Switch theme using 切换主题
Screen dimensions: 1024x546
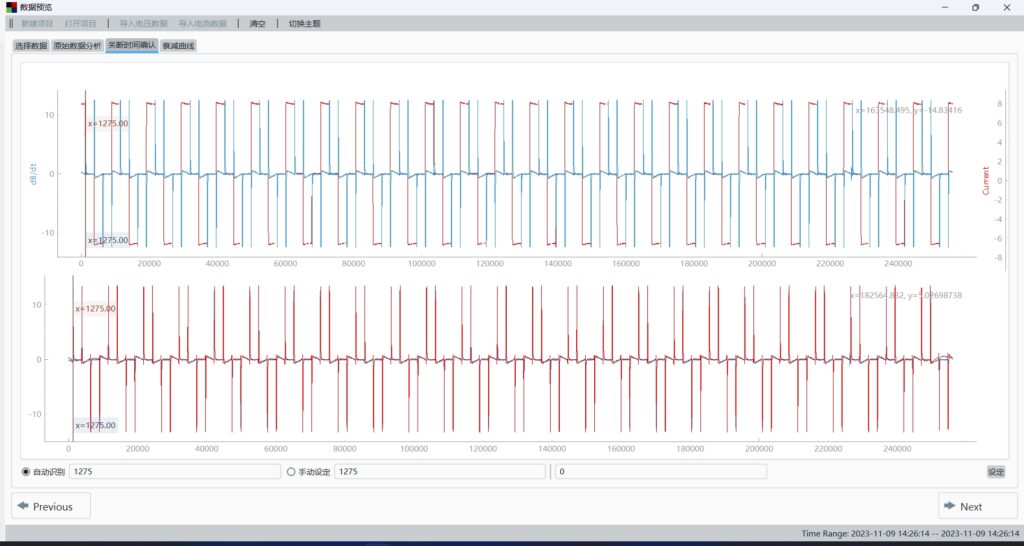pos(304,23)
